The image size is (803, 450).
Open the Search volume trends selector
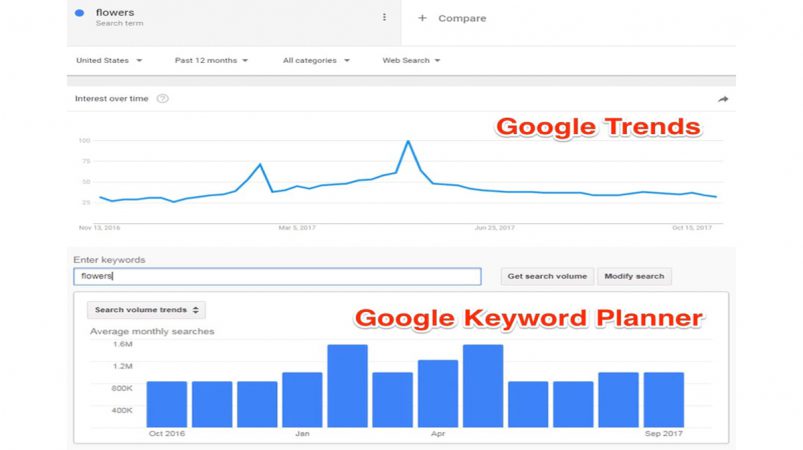146,310
